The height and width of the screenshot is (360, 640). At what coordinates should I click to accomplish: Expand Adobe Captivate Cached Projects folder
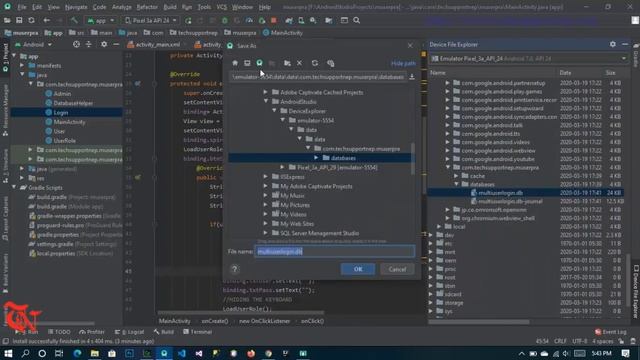266,92
